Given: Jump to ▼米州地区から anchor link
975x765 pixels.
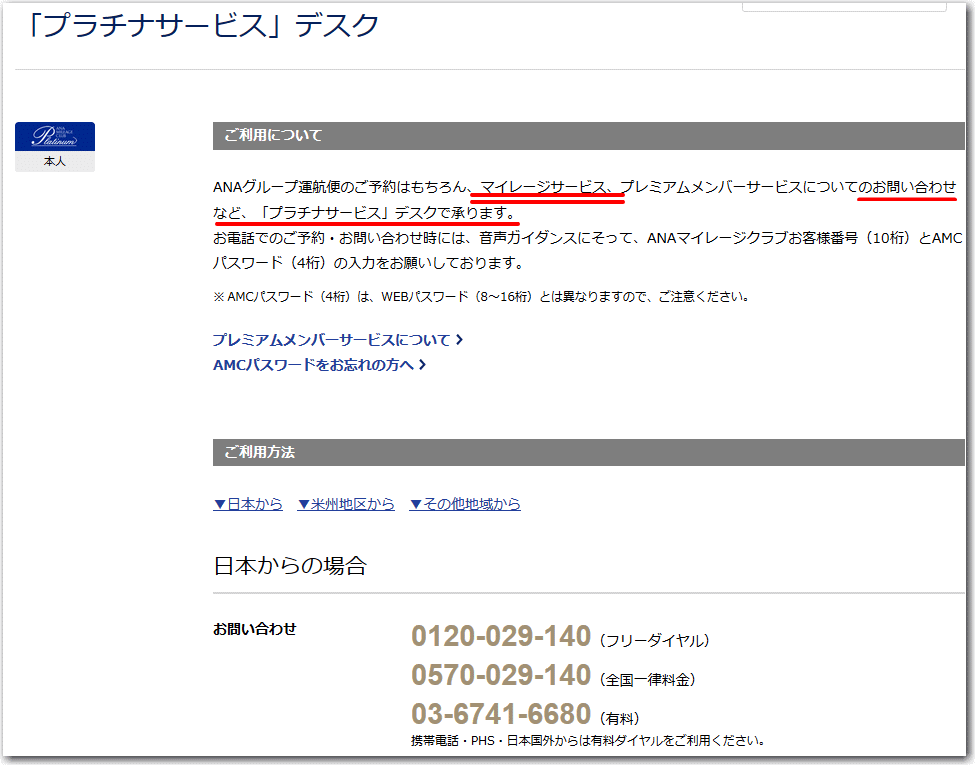Looking at the screenshot, I should pos(346,504).
